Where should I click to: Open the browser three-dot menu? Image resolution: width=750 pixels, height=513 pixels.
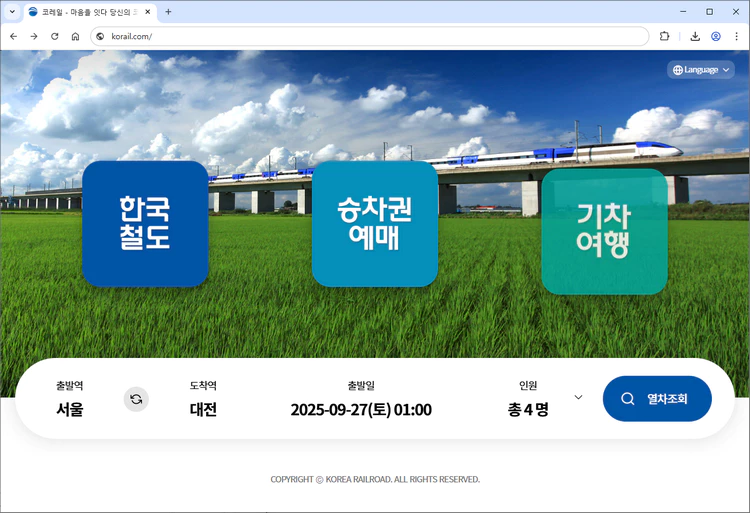tap(736, 36)
